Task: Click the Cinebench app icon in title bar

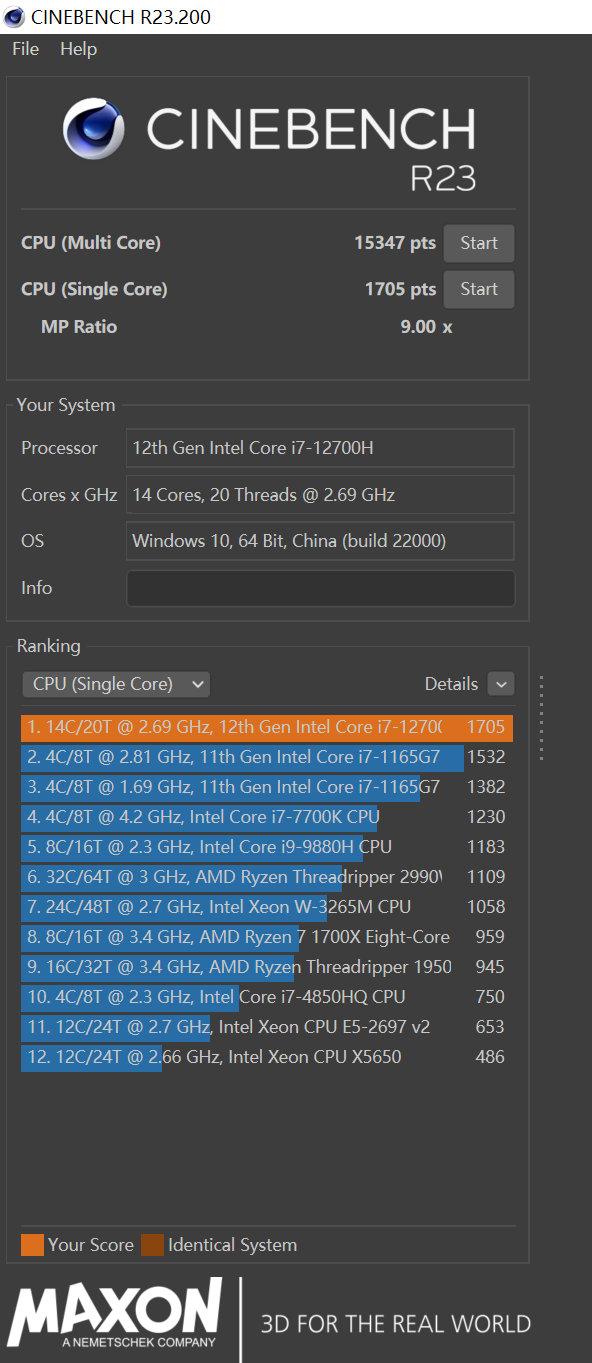Action: (x=15, y=17)
